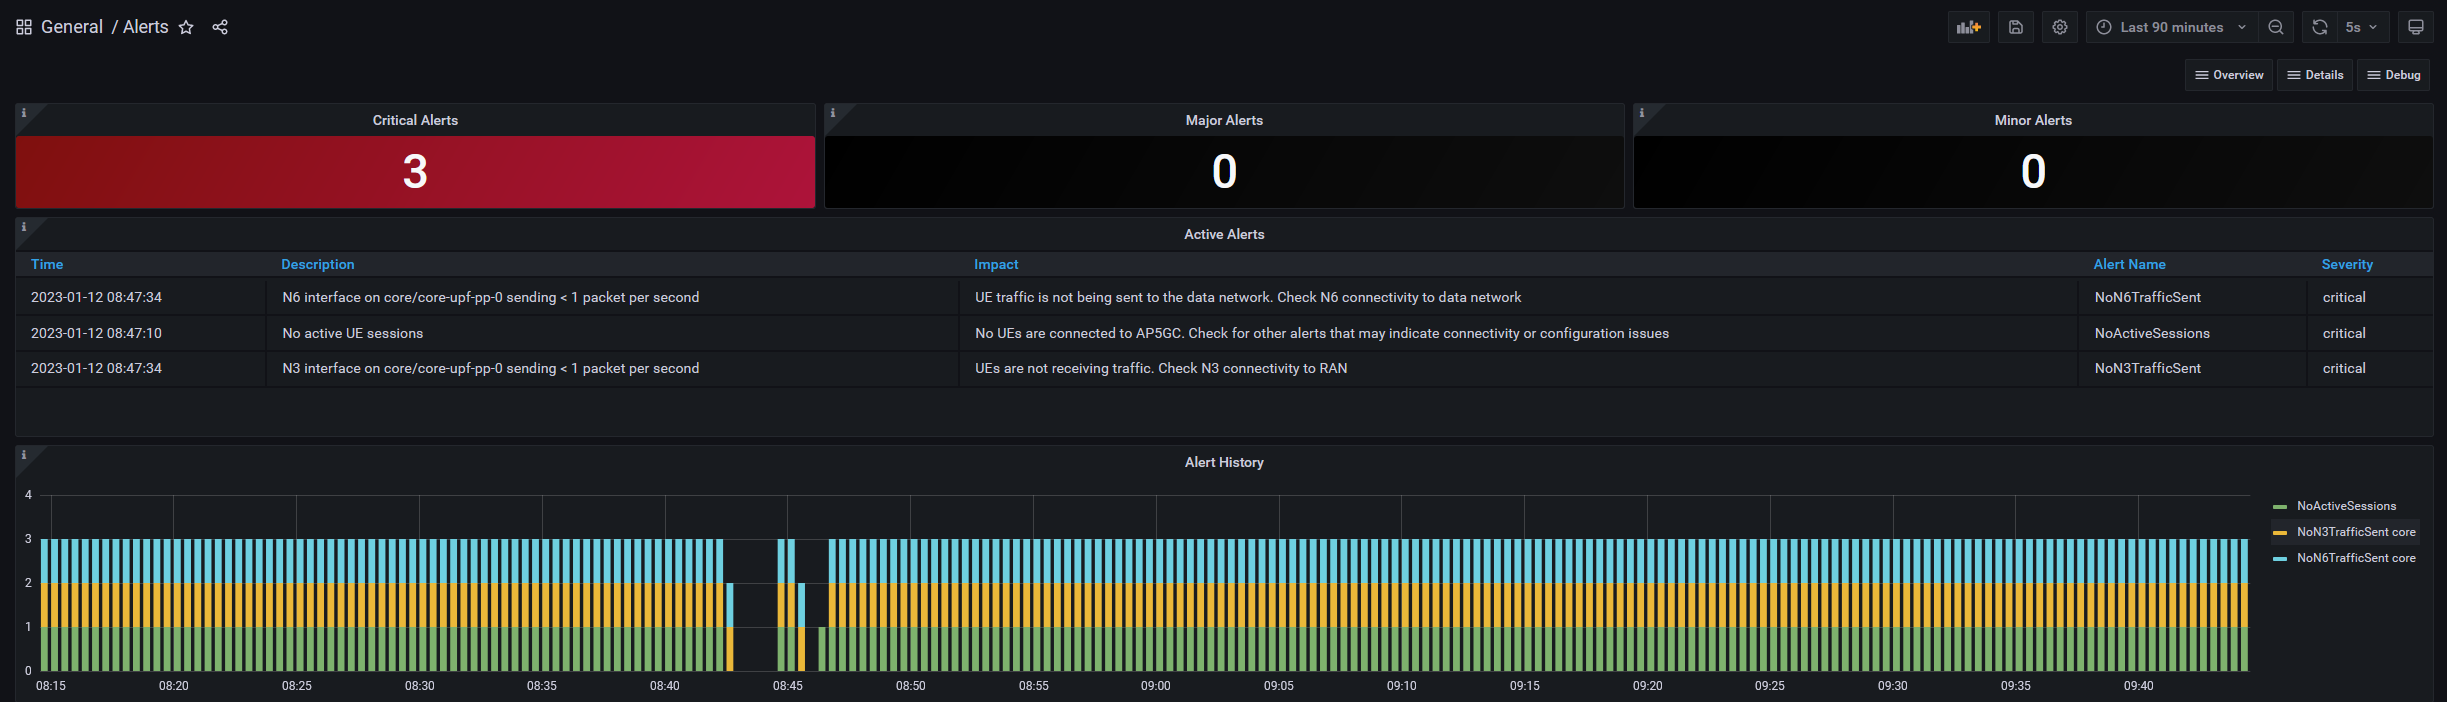This screenshot has width=2447, height=702.
Task: Select NoActiveSessions cell in alerts table
Action: (2191, 333)
